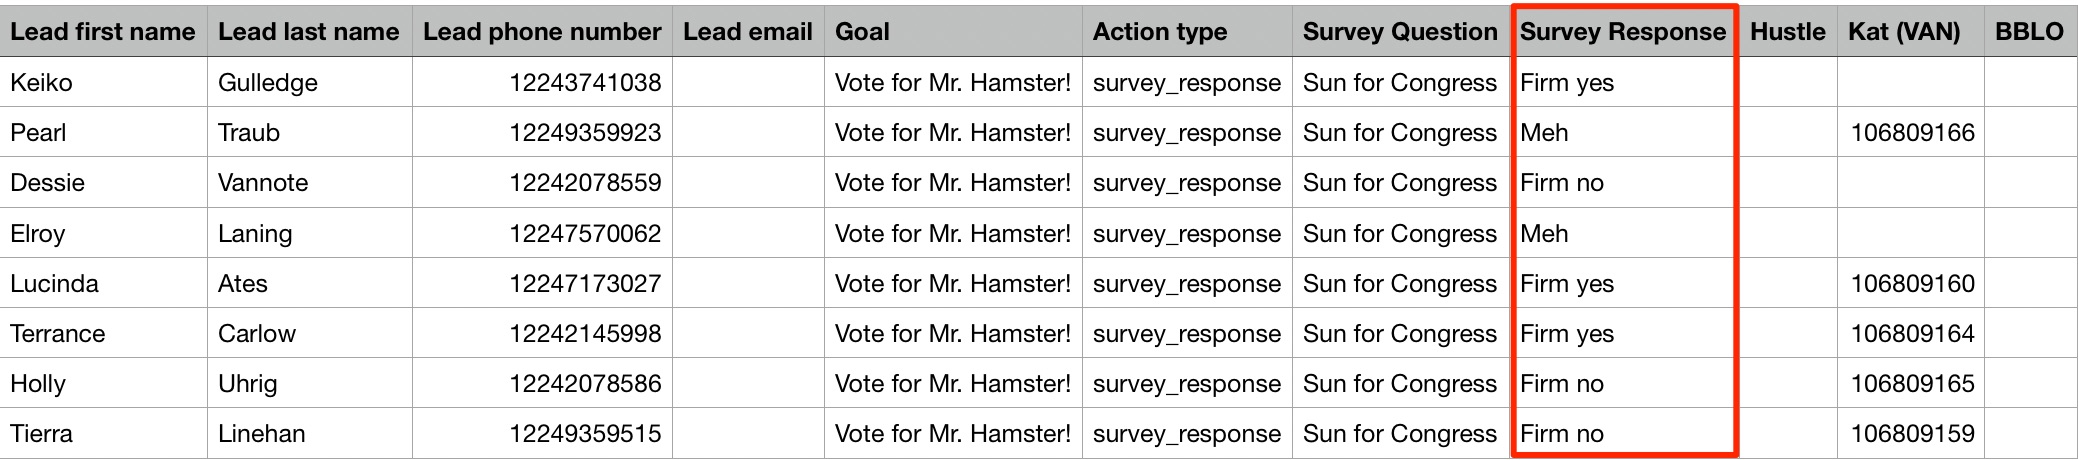Select the Lead last name header
The width and height of the screenshot is (2078, 460).
(310, 32)
